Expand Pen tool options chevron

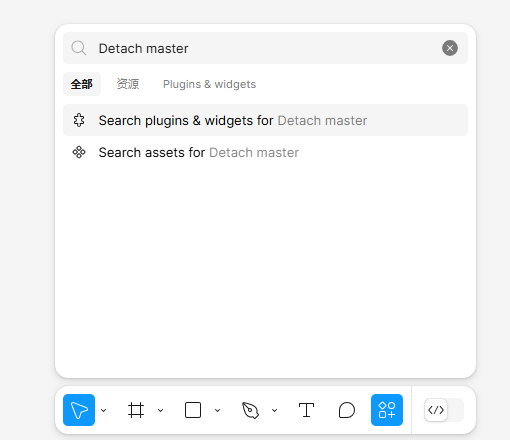[x=275, y=410]
